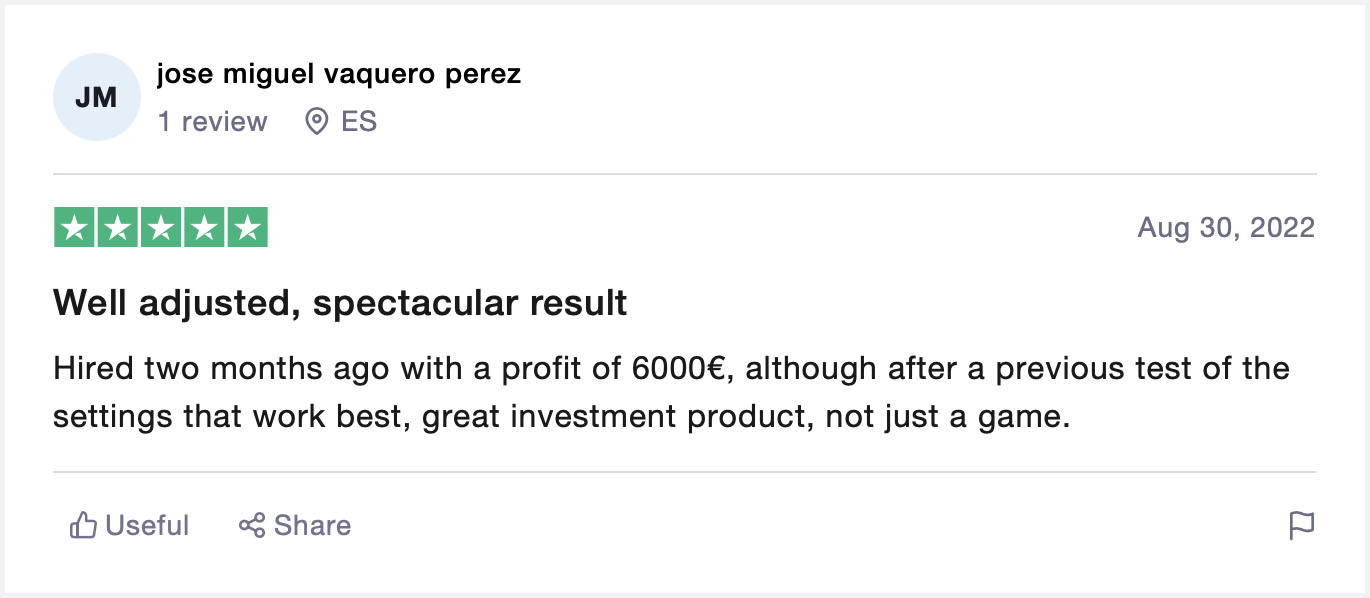Click the Aug 30, 2022 review date
This screenshot has width=1370, height=598.
point(1226,228)
